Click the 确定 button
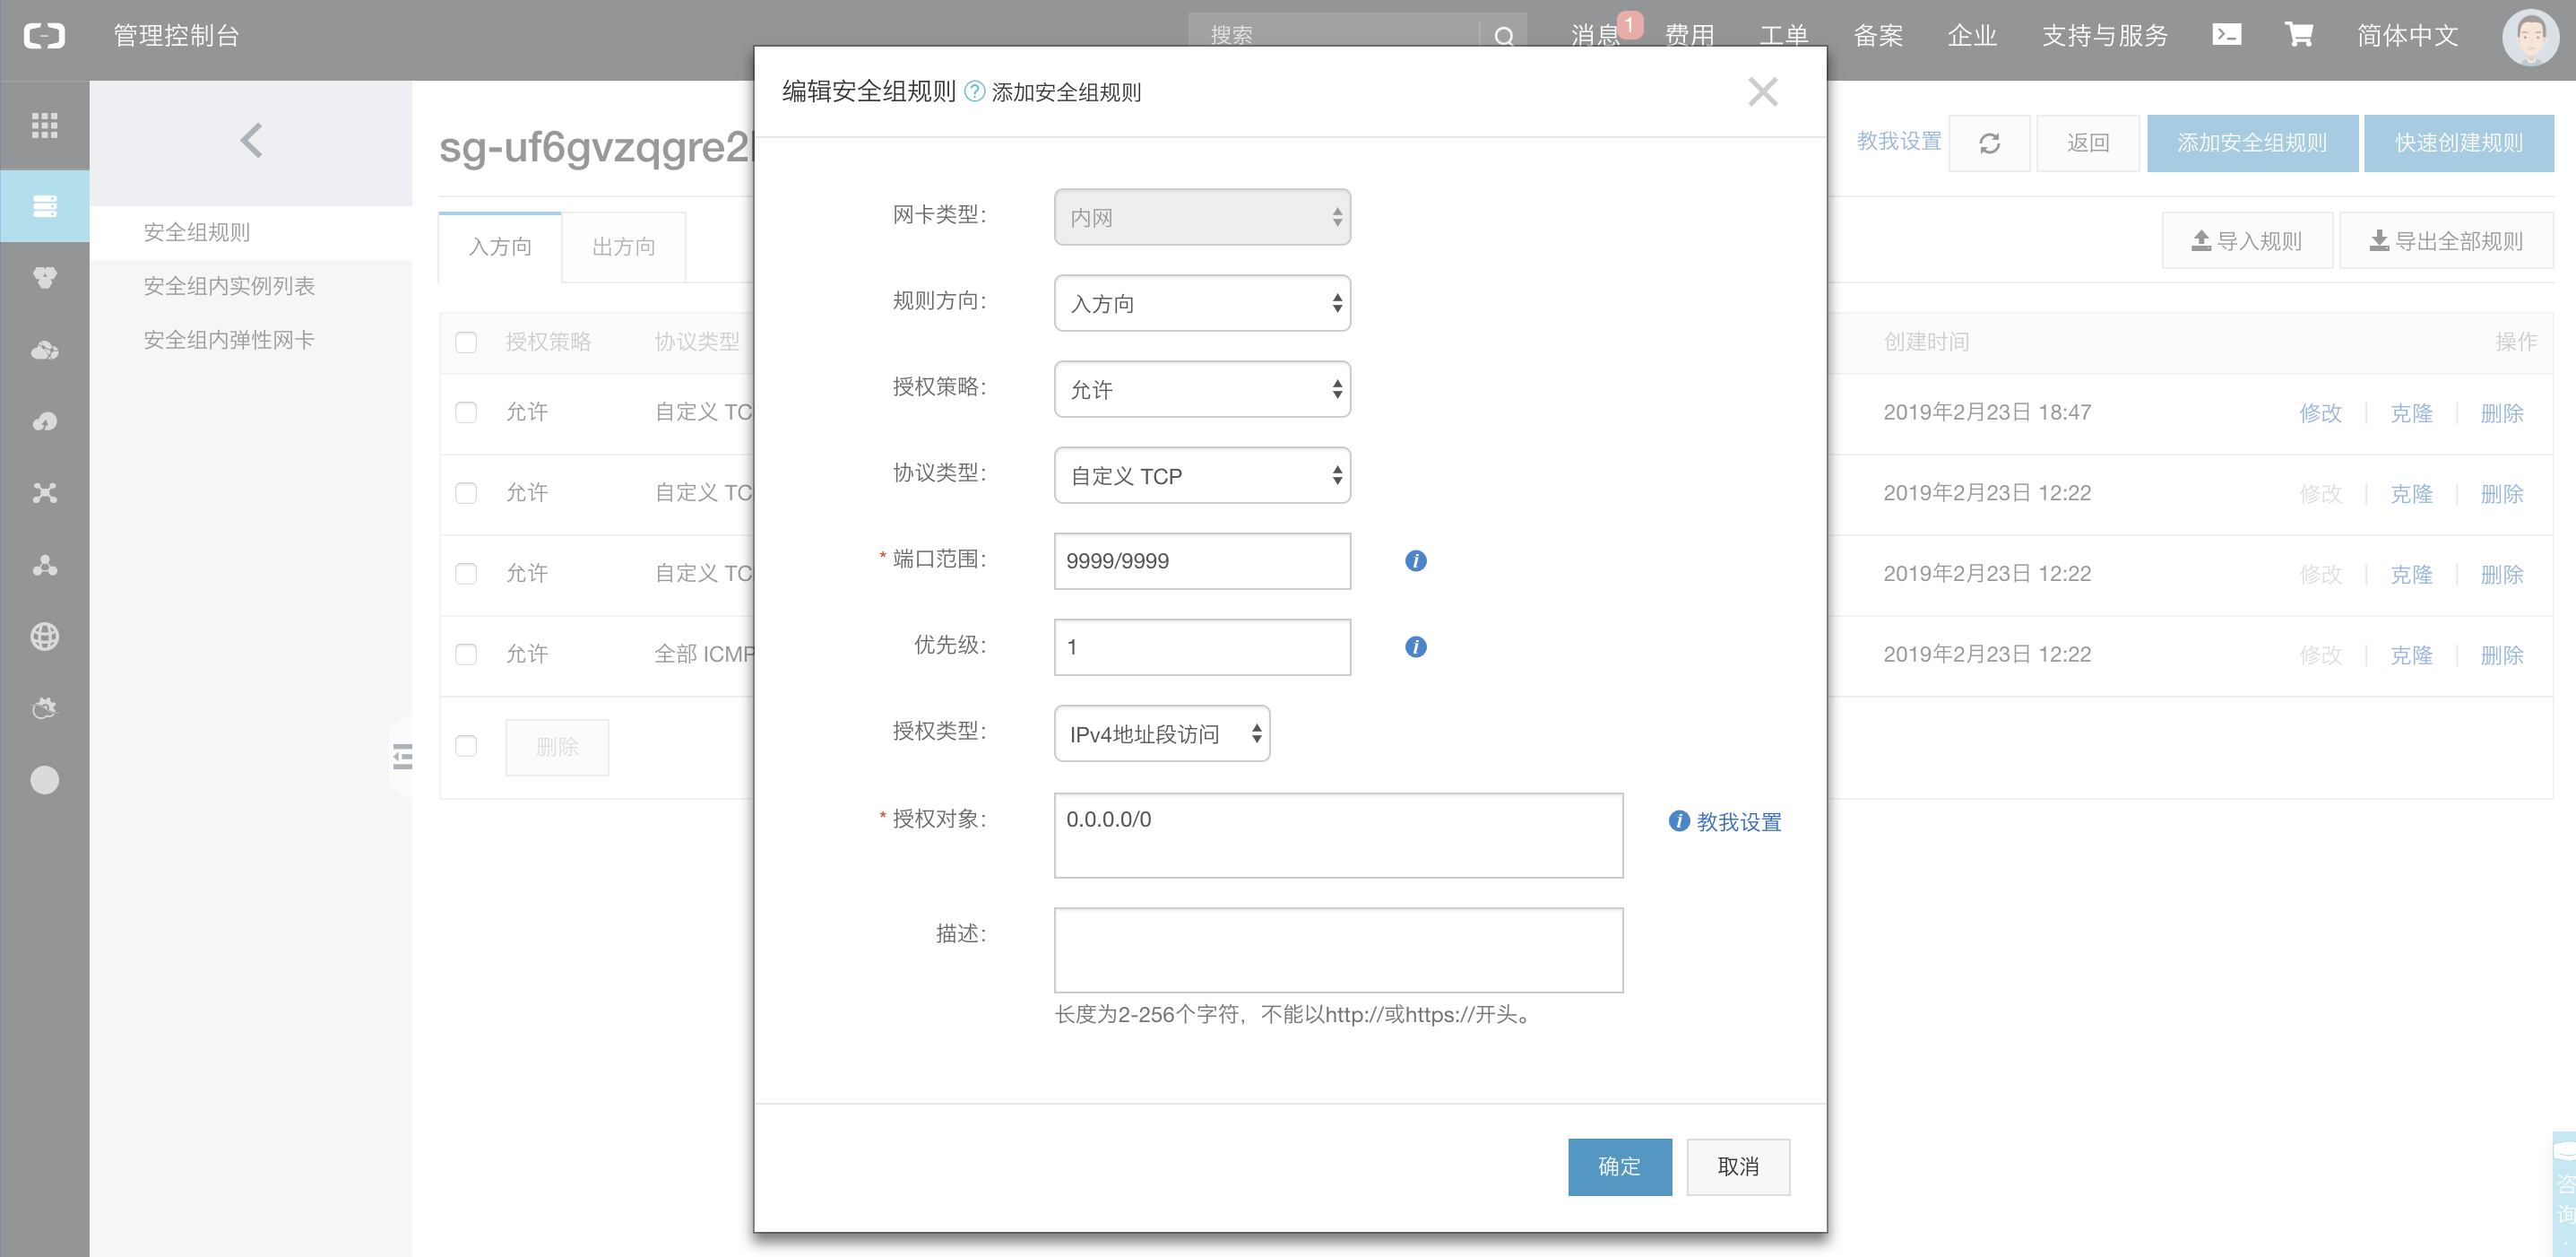Viewport: 2576px width, 1257px height. click(1619, 1166)
